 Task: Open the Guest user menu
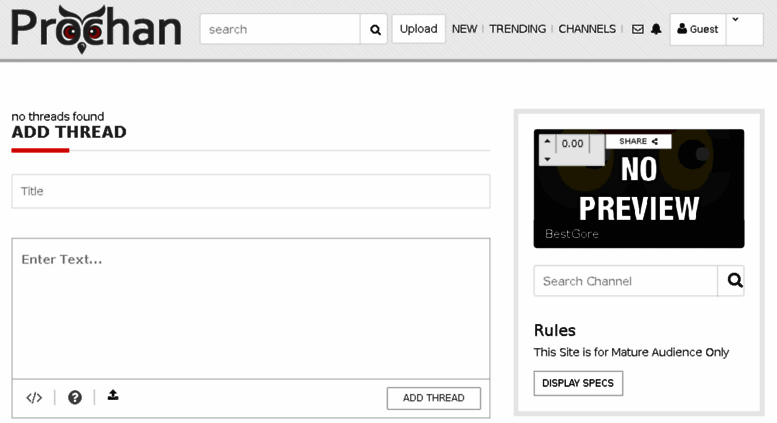697,29
